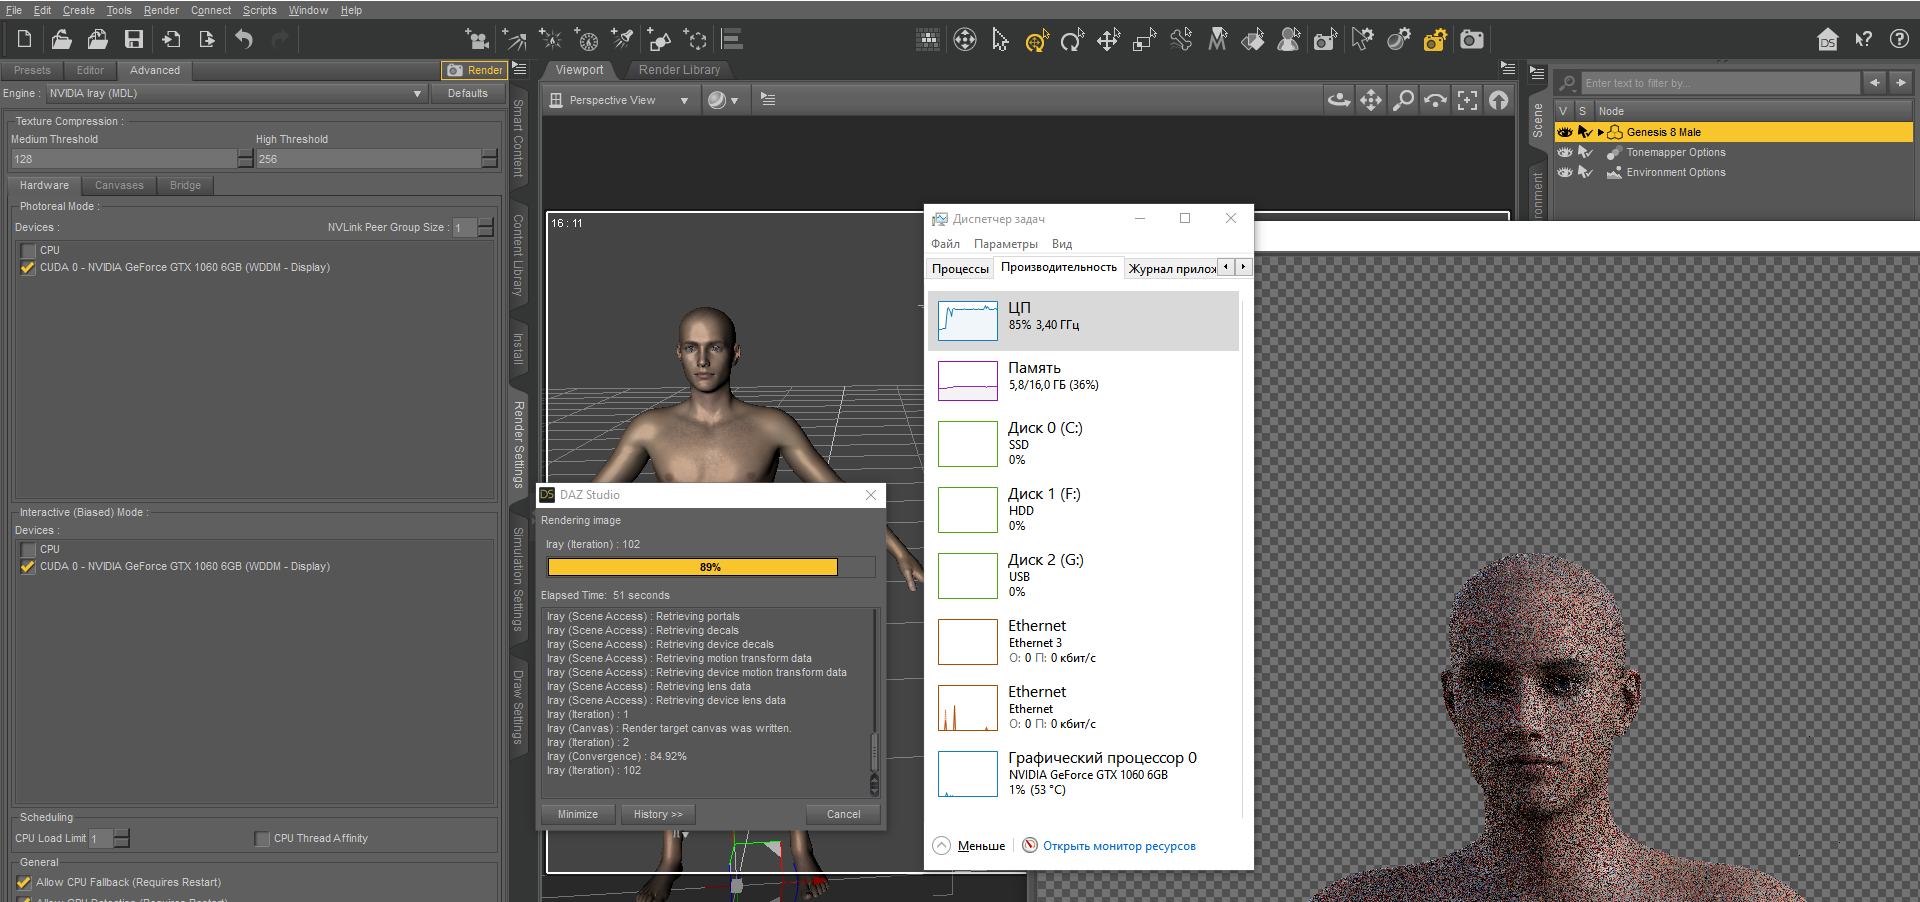Enable CPU in Photoreal Mode devices

pyautogui.click(x=28, y=251)
